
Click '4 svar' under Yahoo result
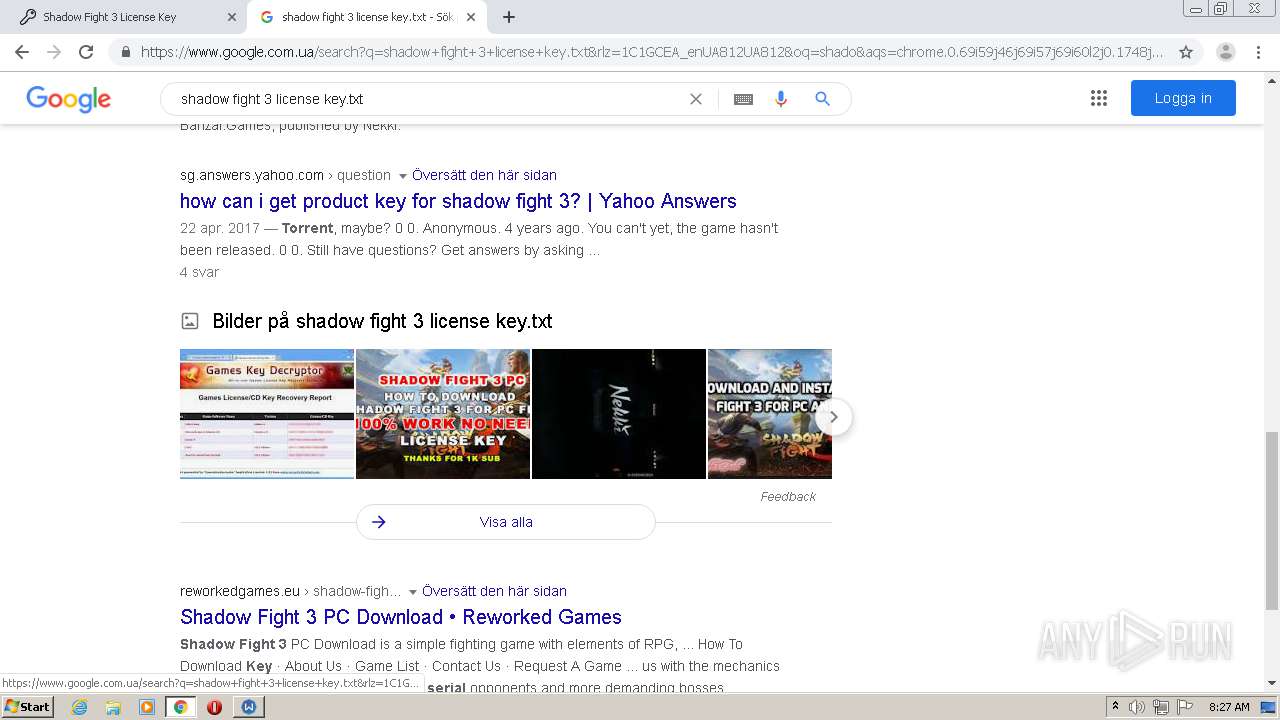pyautogui.click(x=199, y=272)
